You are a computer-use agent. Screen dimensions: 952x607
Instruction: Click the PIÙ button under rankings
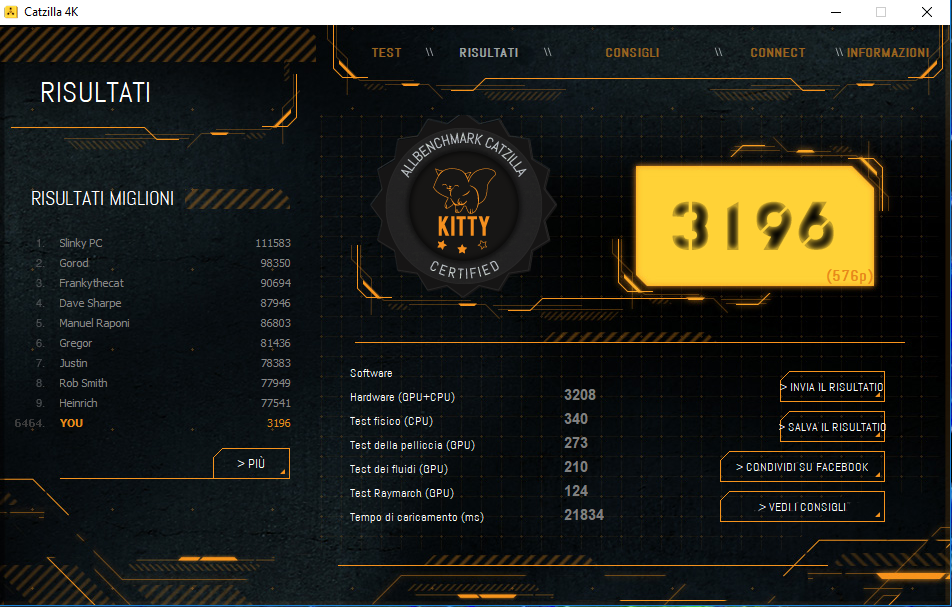(x=251, y=464)
